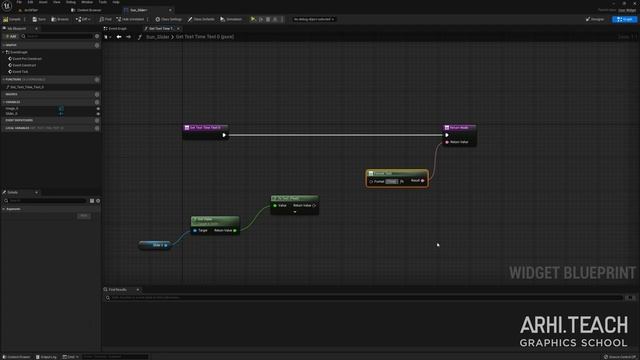Navigate back with the left arrow
Screen dimensions: 640x360
pos(119,37)
